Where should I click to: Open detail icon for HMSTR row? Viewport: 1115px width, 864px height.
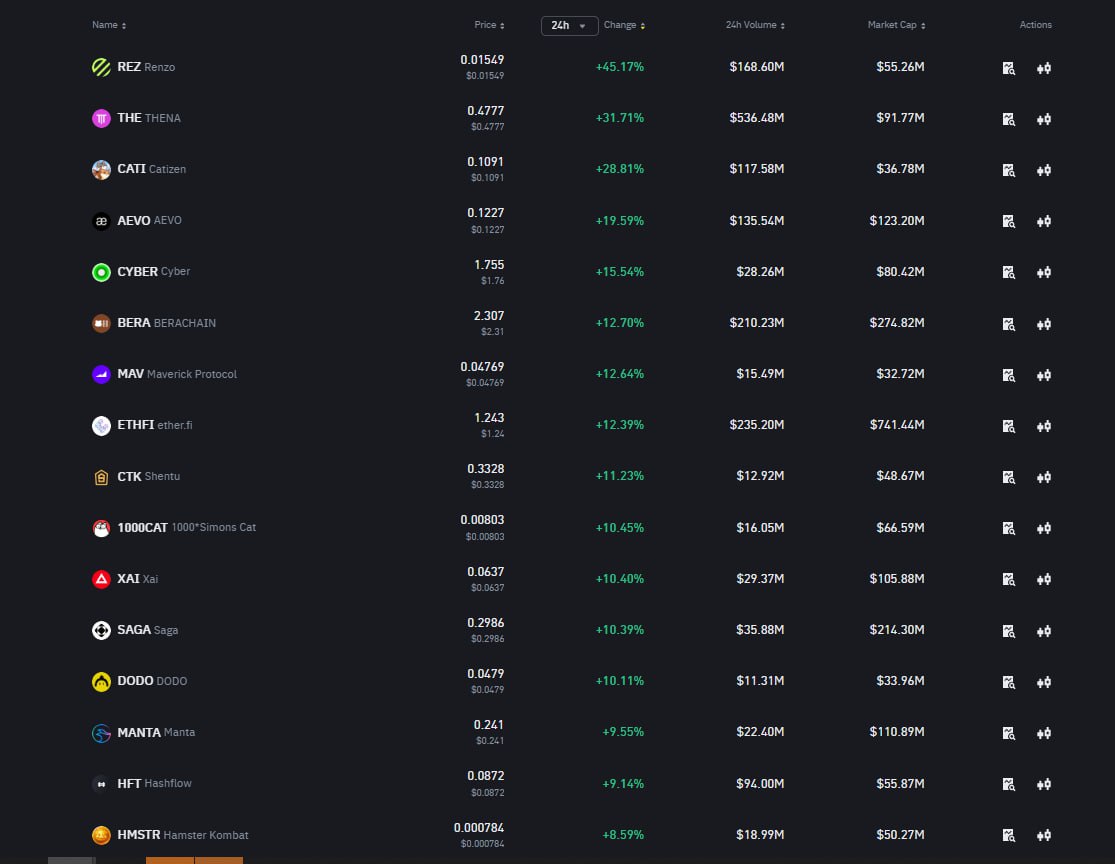pos(1008,836)
